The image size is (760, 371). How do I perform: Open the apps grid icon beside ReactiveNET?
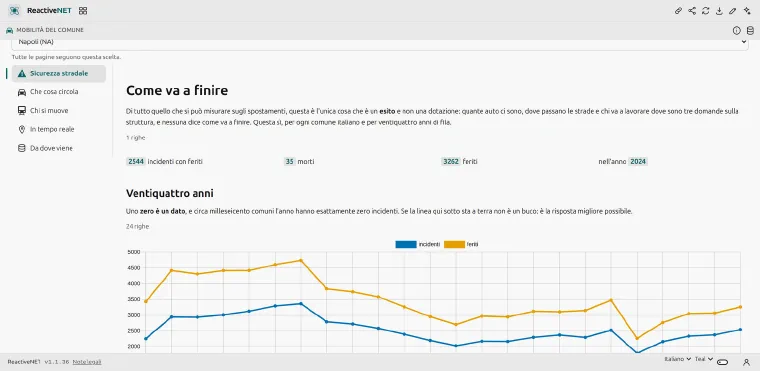pyautogui.click(x=83, y=11)
